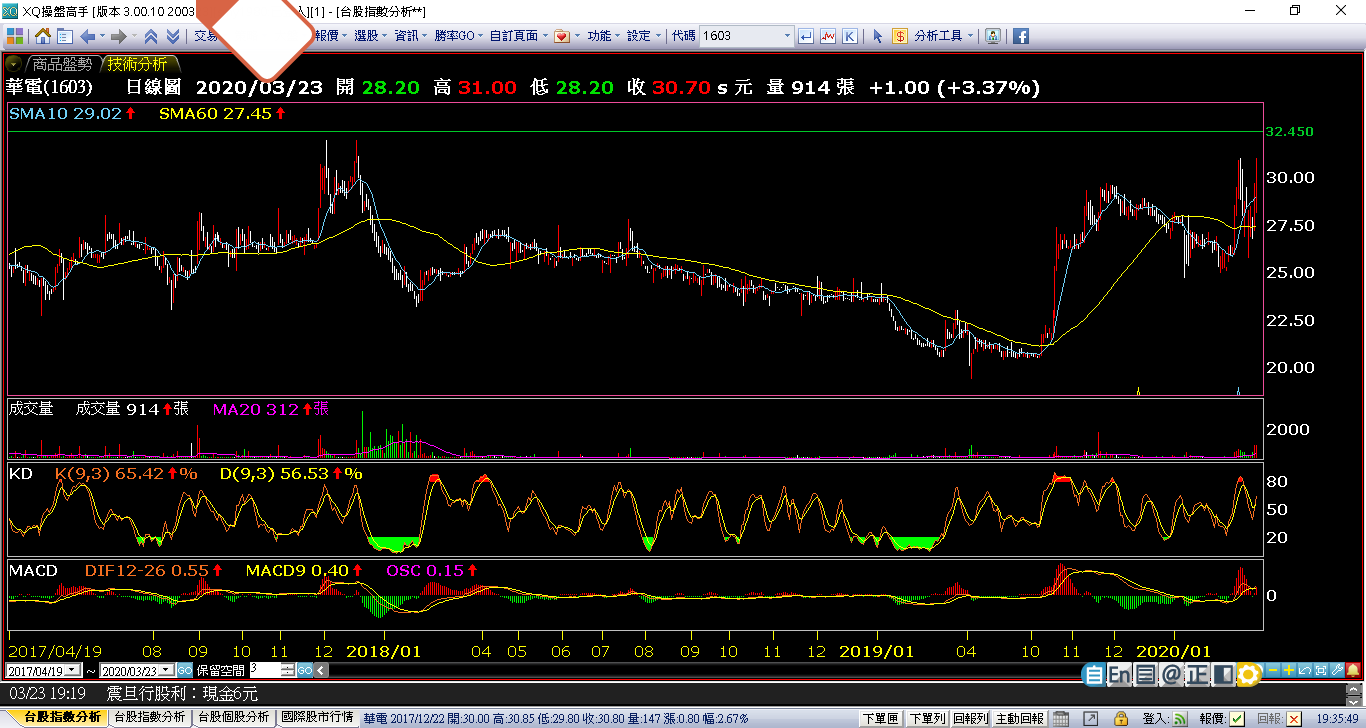Switch to the 商品盤勢 tab
The image size is (1366, 728).
61,64
